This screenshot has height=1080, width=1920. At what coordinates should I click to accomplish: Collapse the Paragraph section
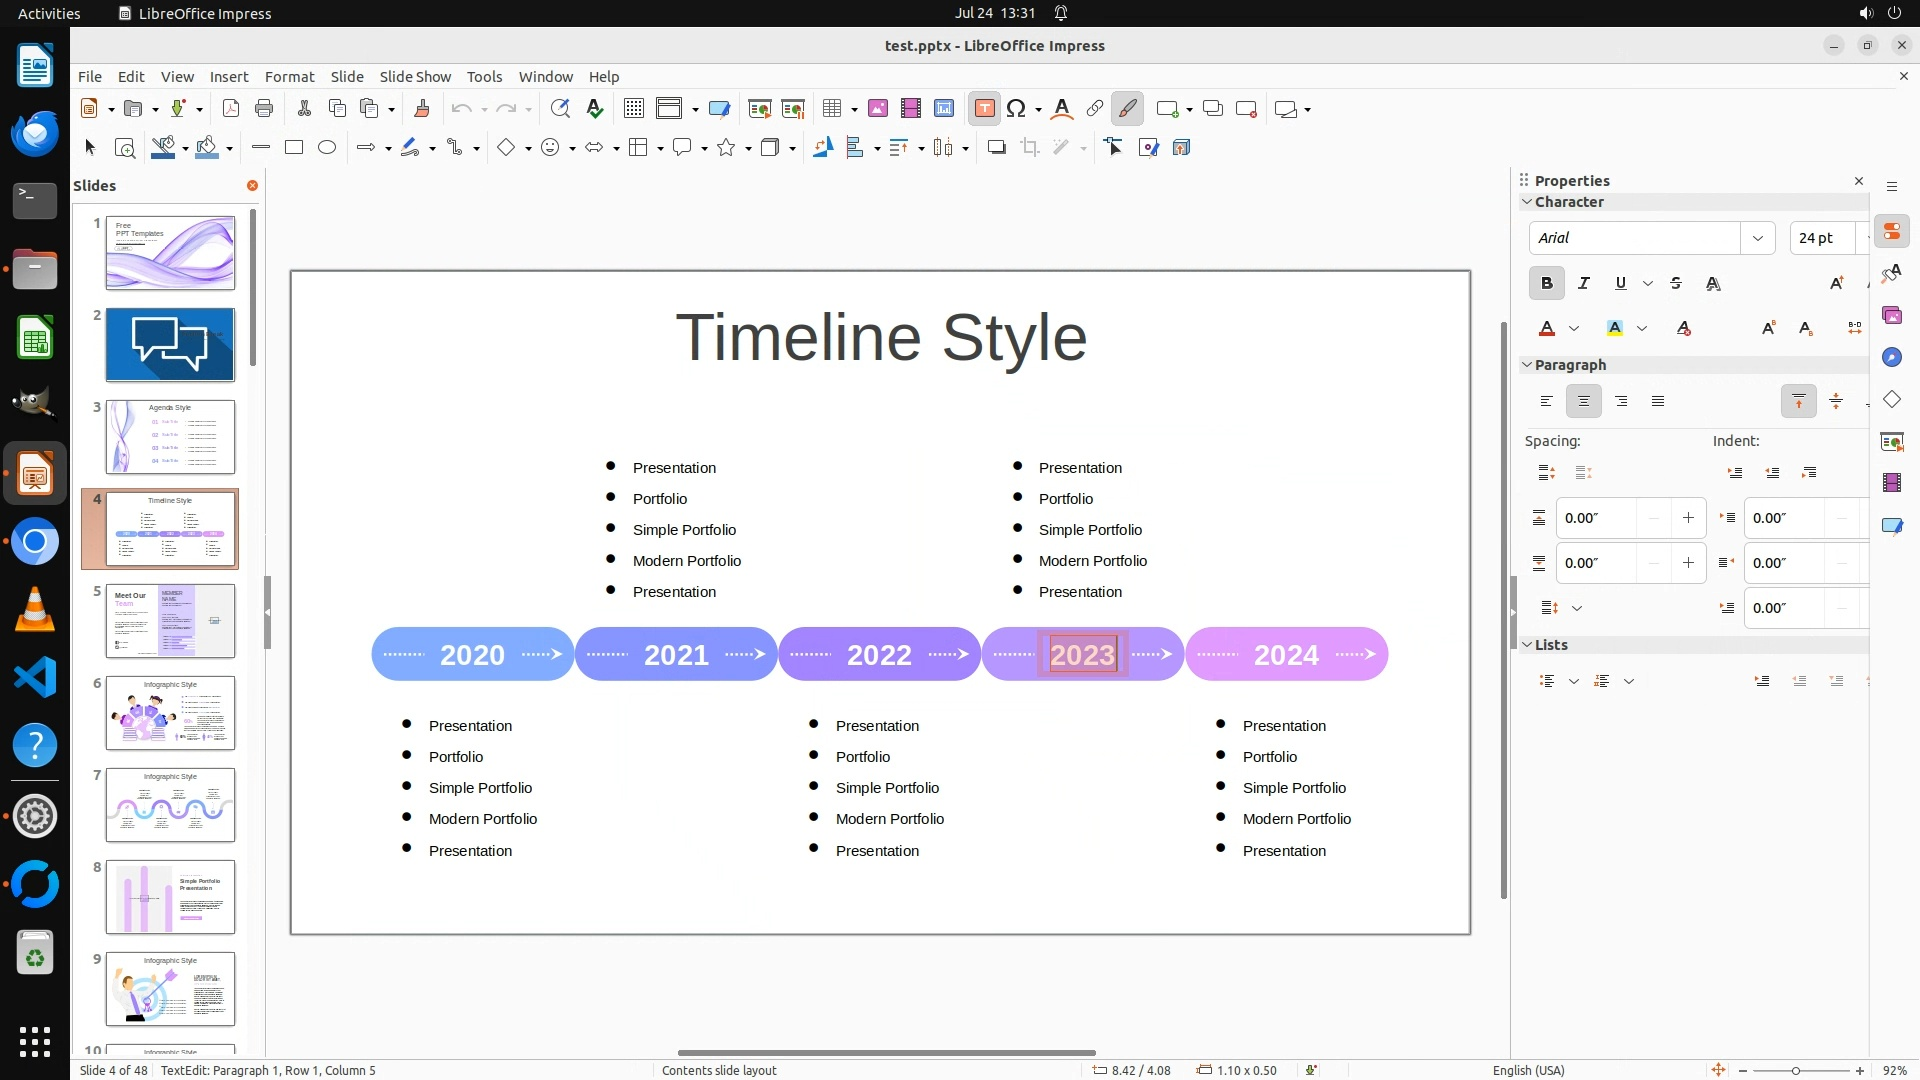click(1527, 365)
